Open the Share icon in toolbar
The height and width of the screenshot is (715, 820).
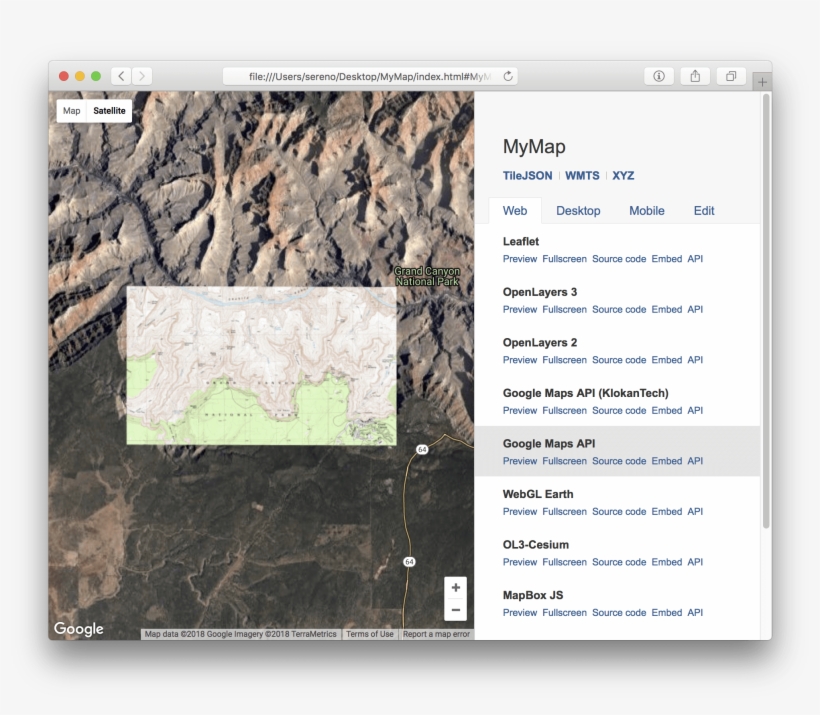pyautogui.click(x=695, y=76)
